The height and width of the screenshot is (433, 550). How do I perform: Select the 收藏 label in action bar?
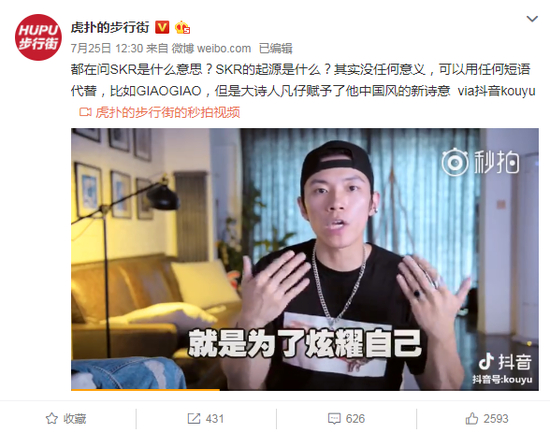pyautogui.click(x=75, y=419)
